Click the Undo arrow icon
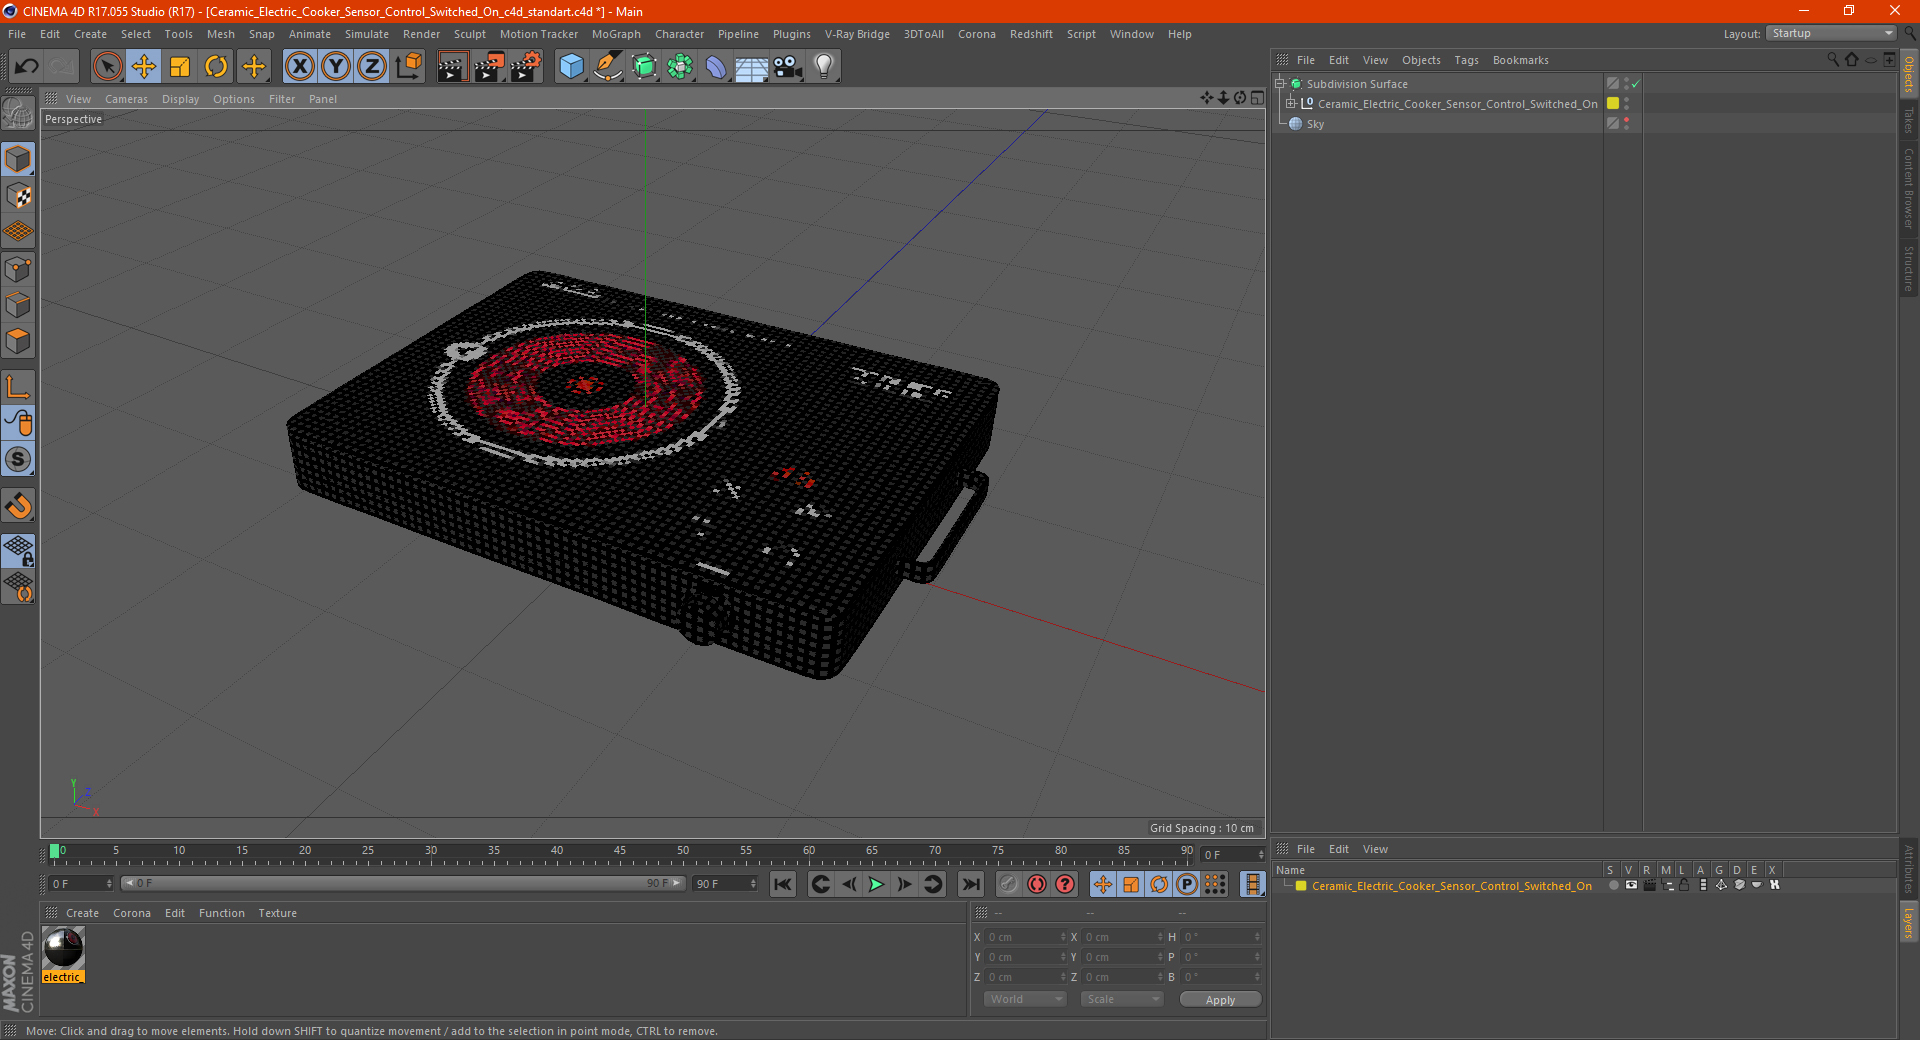The image size is (1920, 1040). point(27,67)
